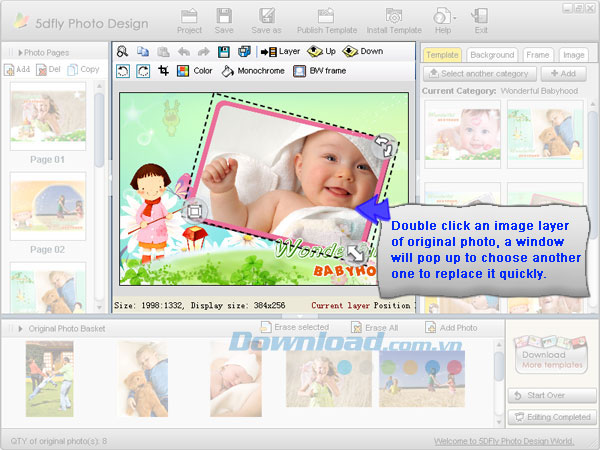Rotate image counterclockwise icon

(x=123, y=71)
